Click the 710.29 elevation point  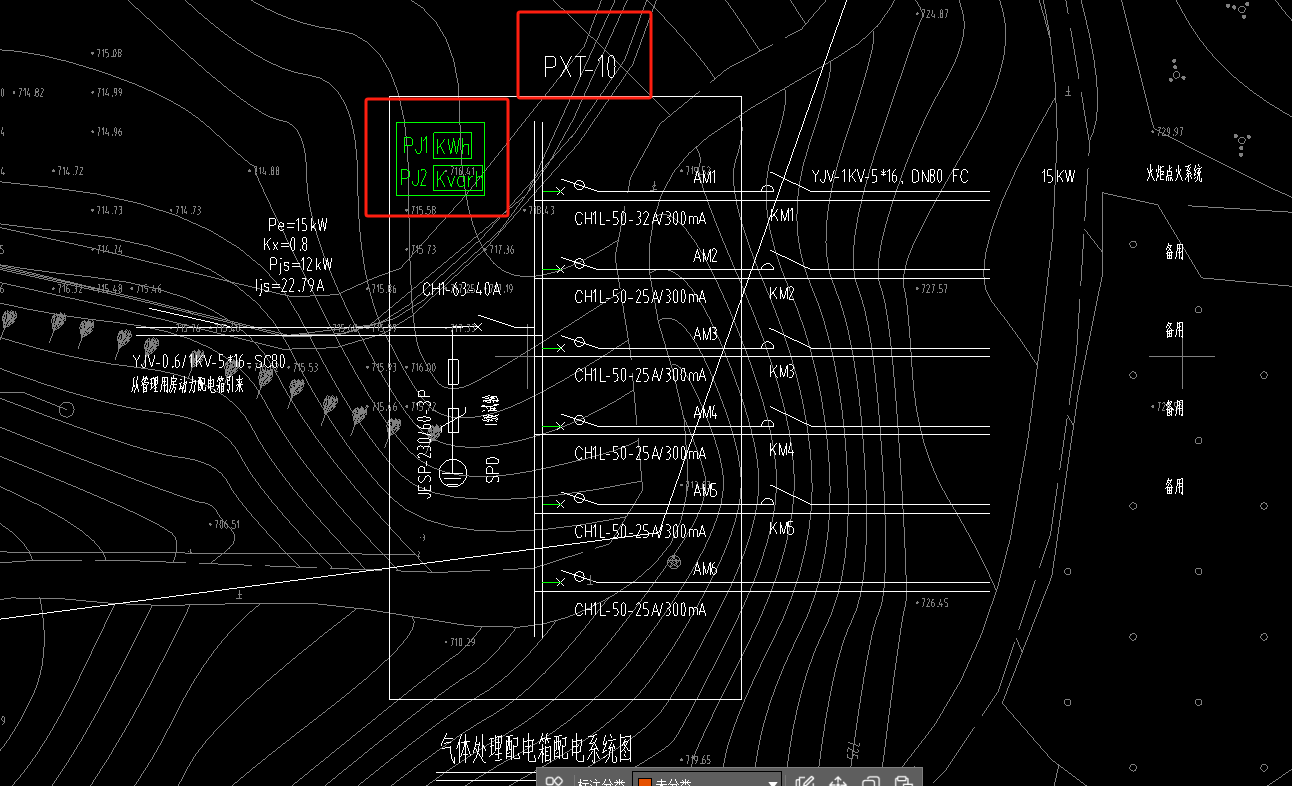click(x=460, y=642)
